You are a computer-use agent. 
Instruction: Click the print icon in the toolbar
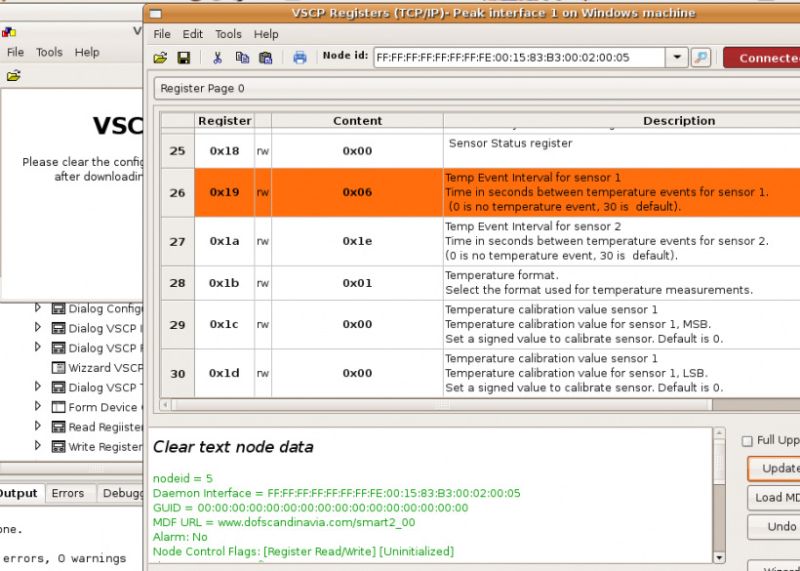pos(300,58)
